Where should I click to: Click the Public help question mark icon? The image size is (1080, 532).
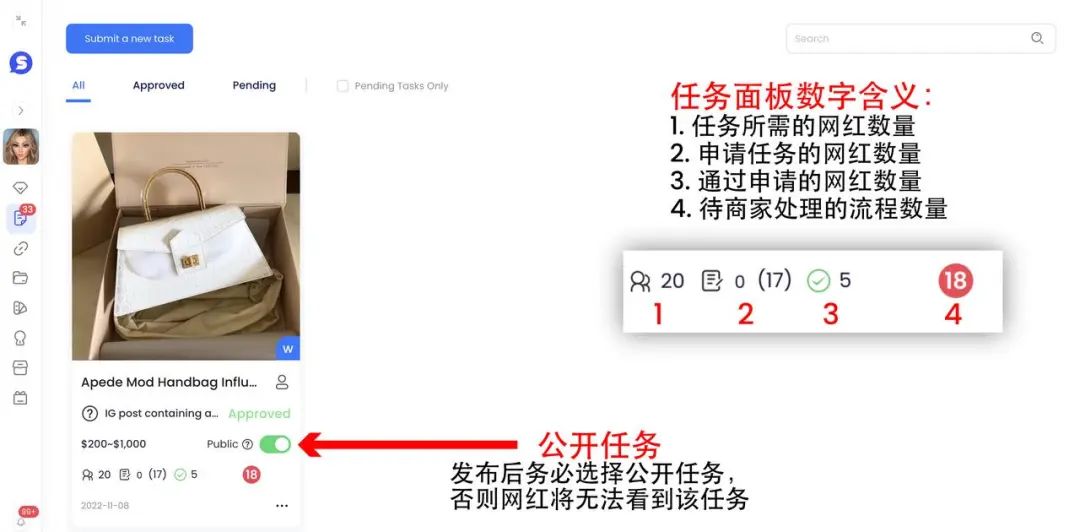click(x=247, y=444)
